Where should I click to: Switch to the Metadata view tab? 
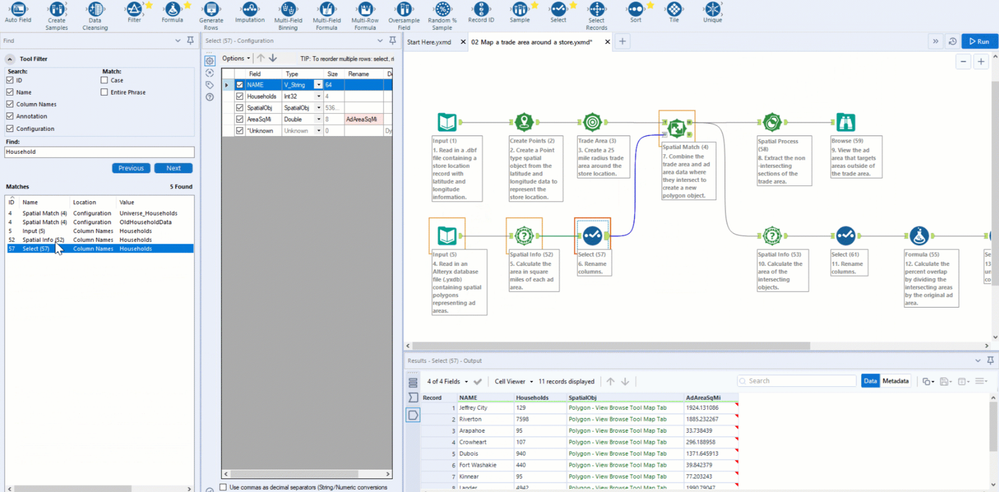(895, 381)
